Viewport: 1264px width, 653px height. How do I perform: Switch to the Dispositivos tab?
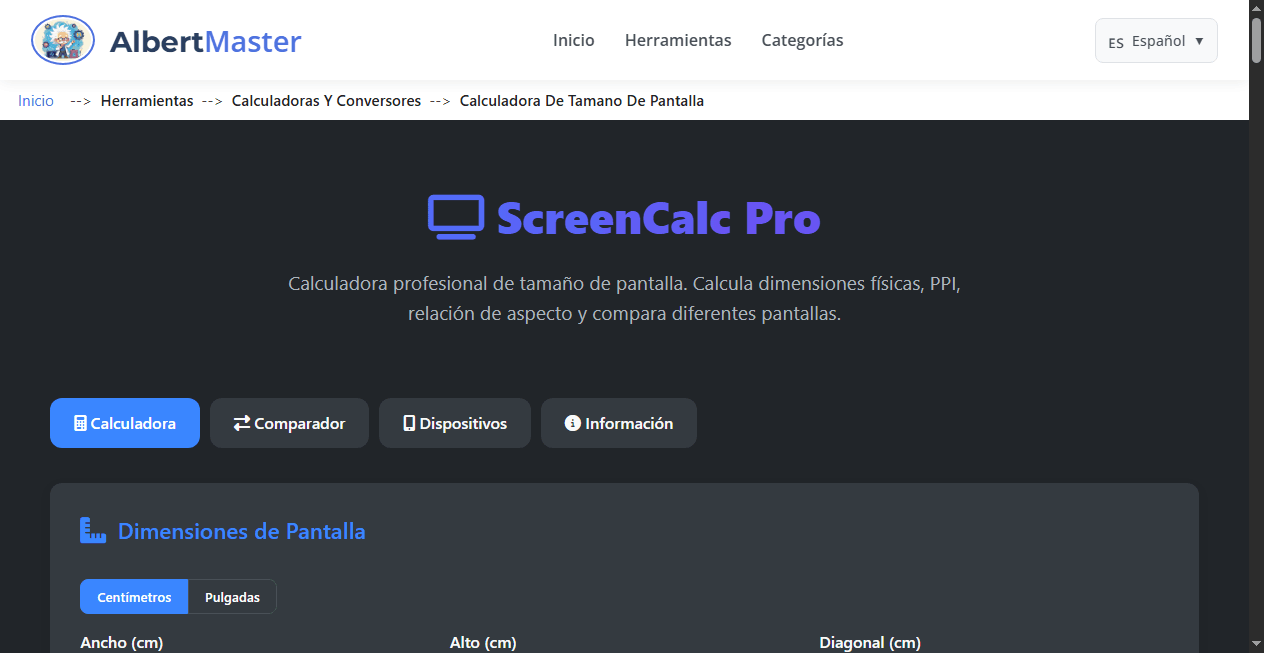455,423
